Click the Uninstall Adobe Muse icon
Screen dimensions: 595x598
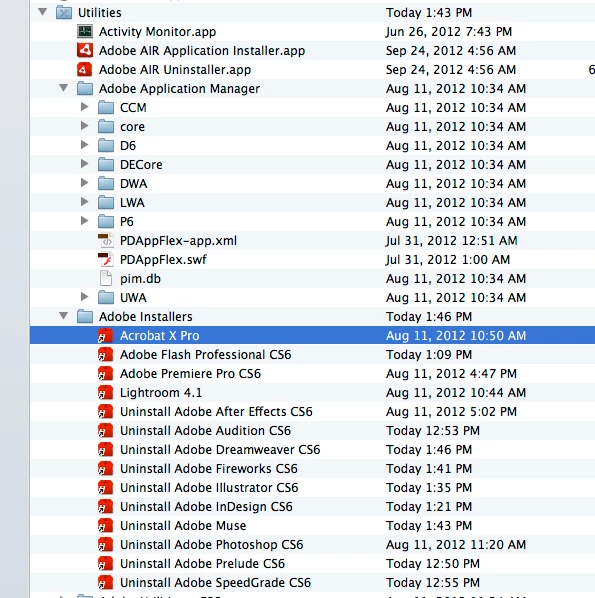[x=106, y=526]
